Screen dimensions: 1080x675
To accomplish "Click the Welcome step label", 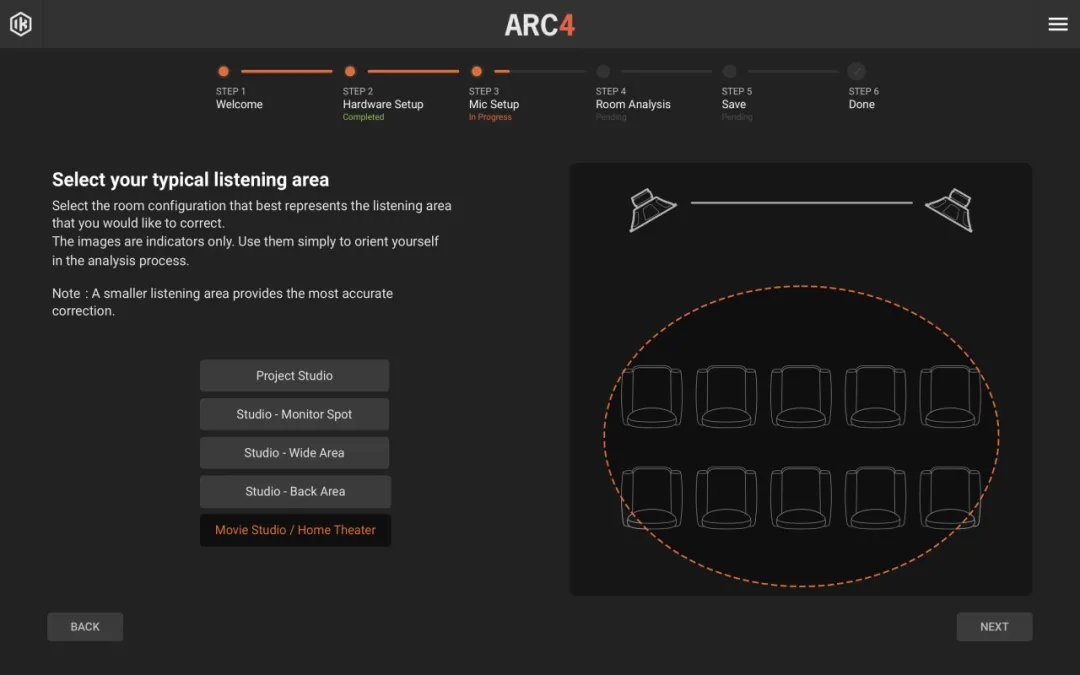I will click(x=239, y=104).
